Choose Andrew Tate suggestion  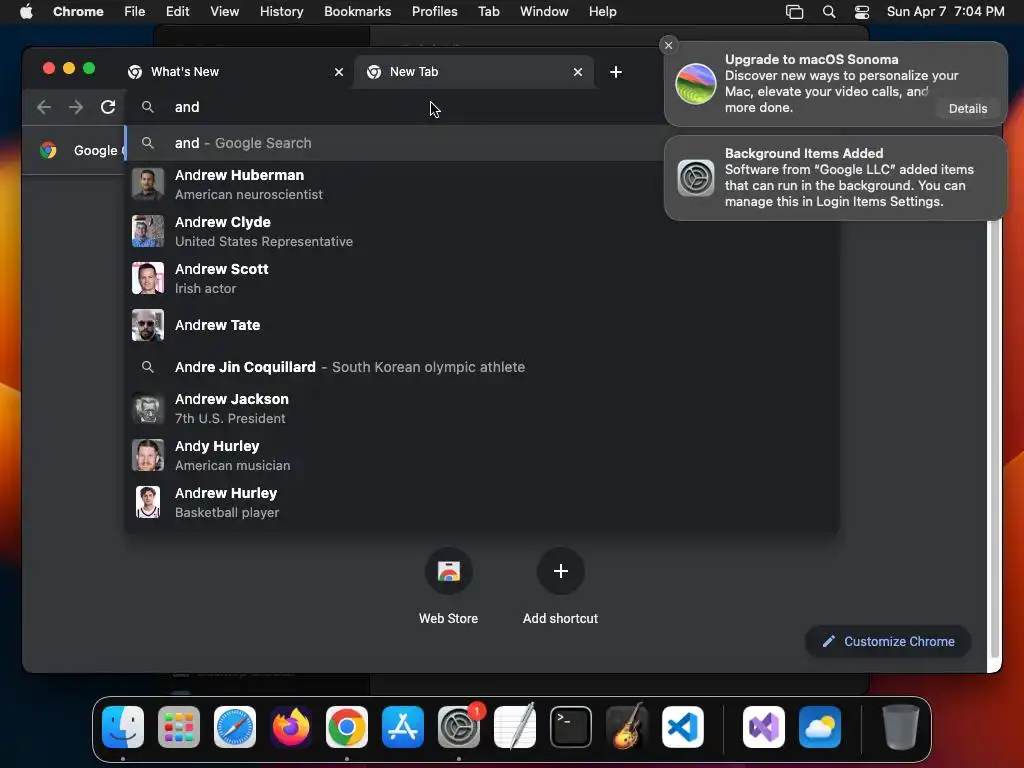click(x=481, y=325)
